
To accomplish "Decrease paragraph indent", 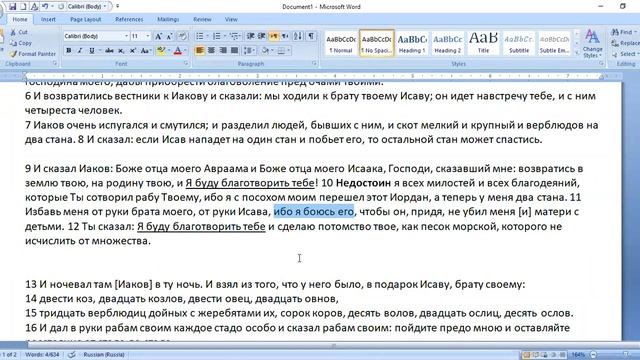I will click(x=251, y=36).
